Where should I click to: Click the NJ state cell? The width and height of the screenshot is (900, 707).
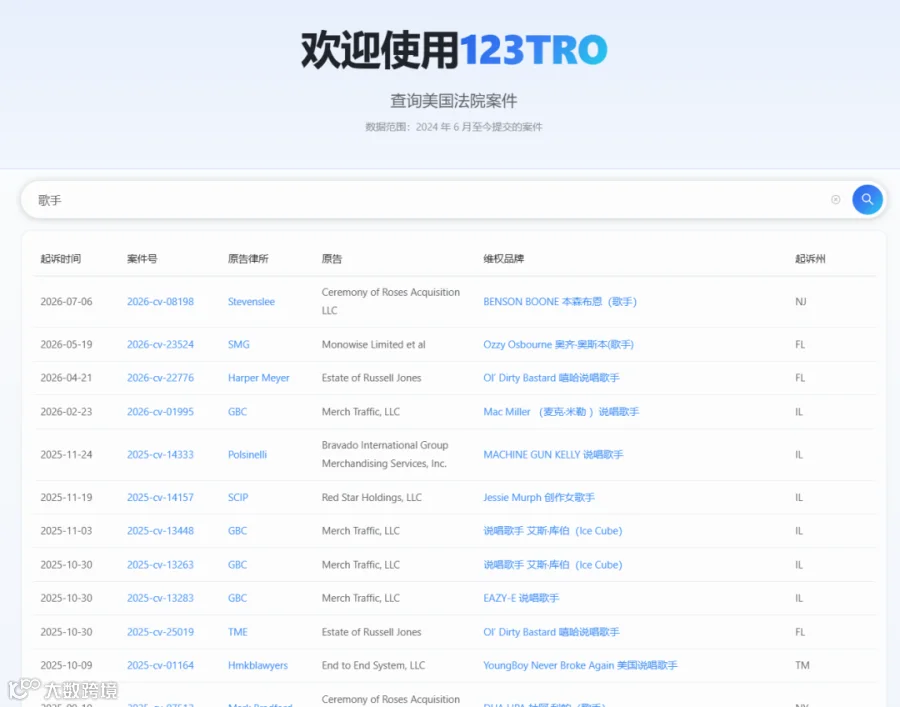[x=801, y=302]
